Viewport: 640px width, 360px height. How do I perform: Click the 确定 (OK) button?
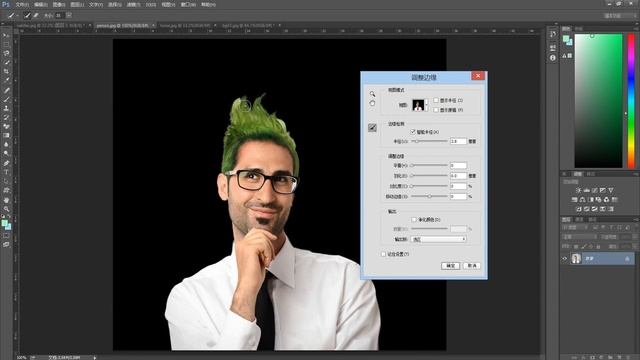[451, 266]
